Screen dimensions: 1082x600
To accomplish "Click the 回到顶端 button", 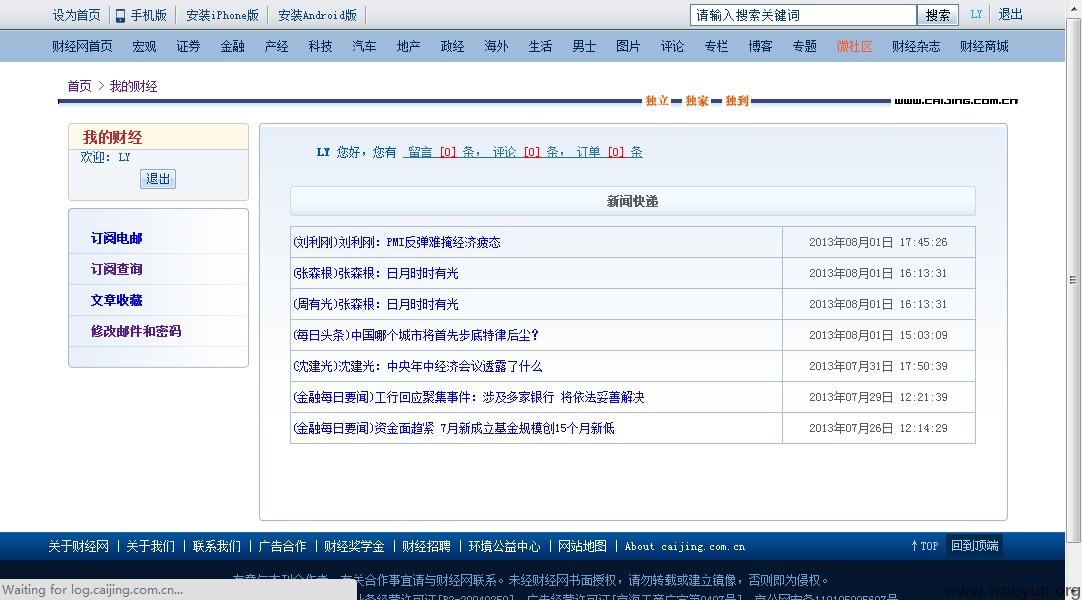I will 974,546.
